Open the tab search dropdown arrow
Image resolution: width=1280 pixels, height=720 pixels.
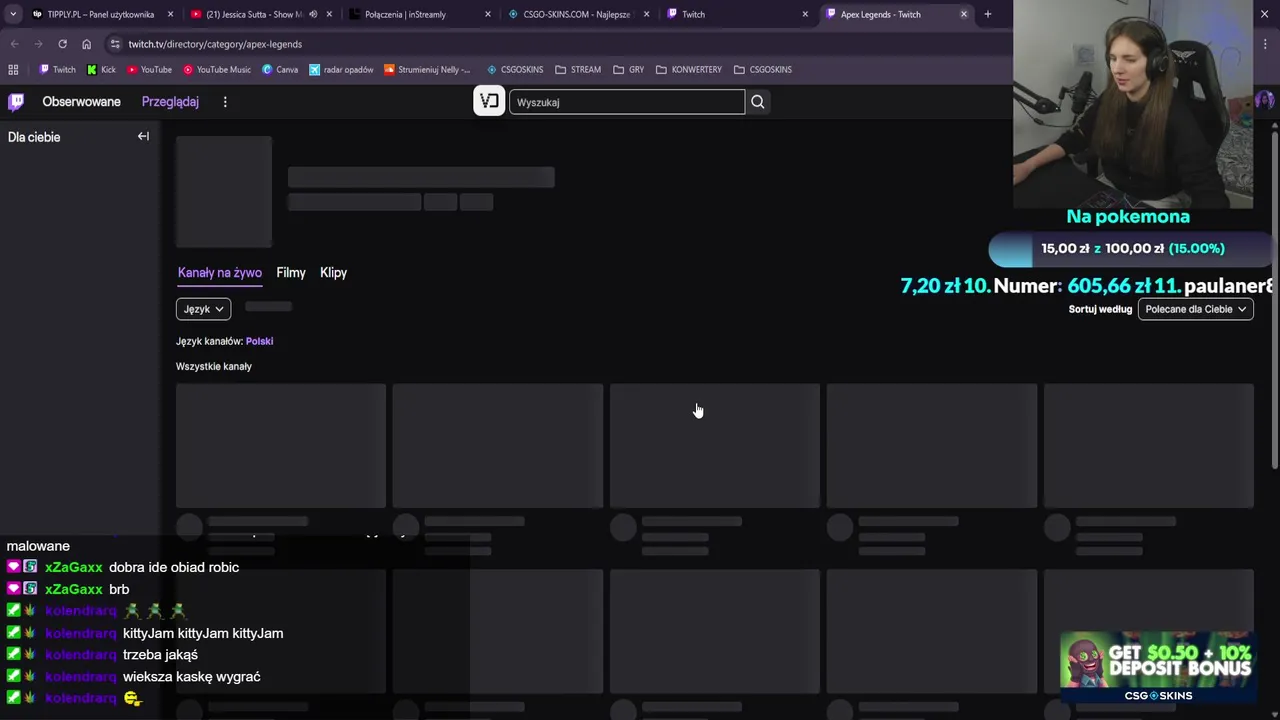pos(12,14)
